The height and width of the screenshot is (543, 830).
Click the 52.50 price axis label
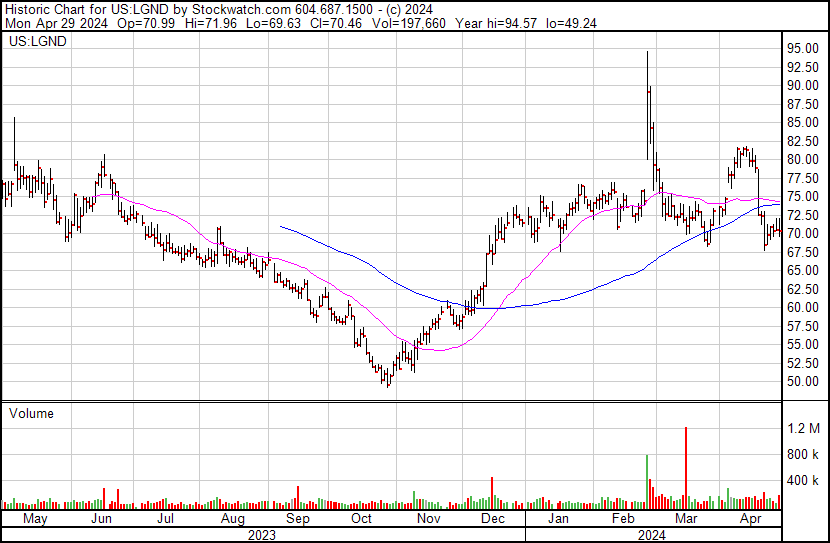coord(803,363)
